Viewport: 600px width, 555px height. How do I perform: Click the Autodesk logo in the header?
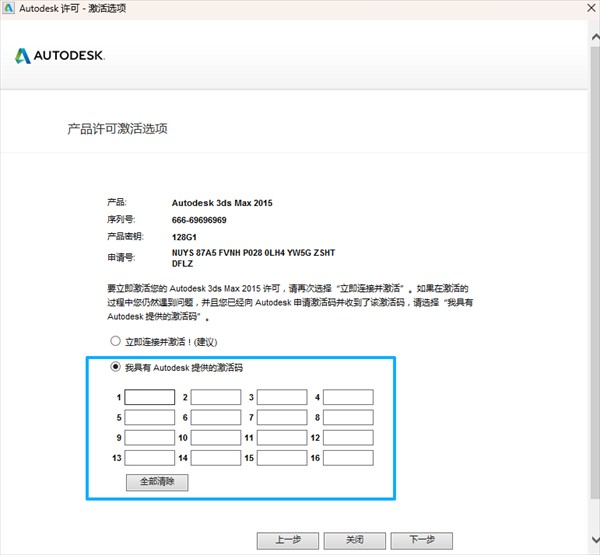point(60,56)
